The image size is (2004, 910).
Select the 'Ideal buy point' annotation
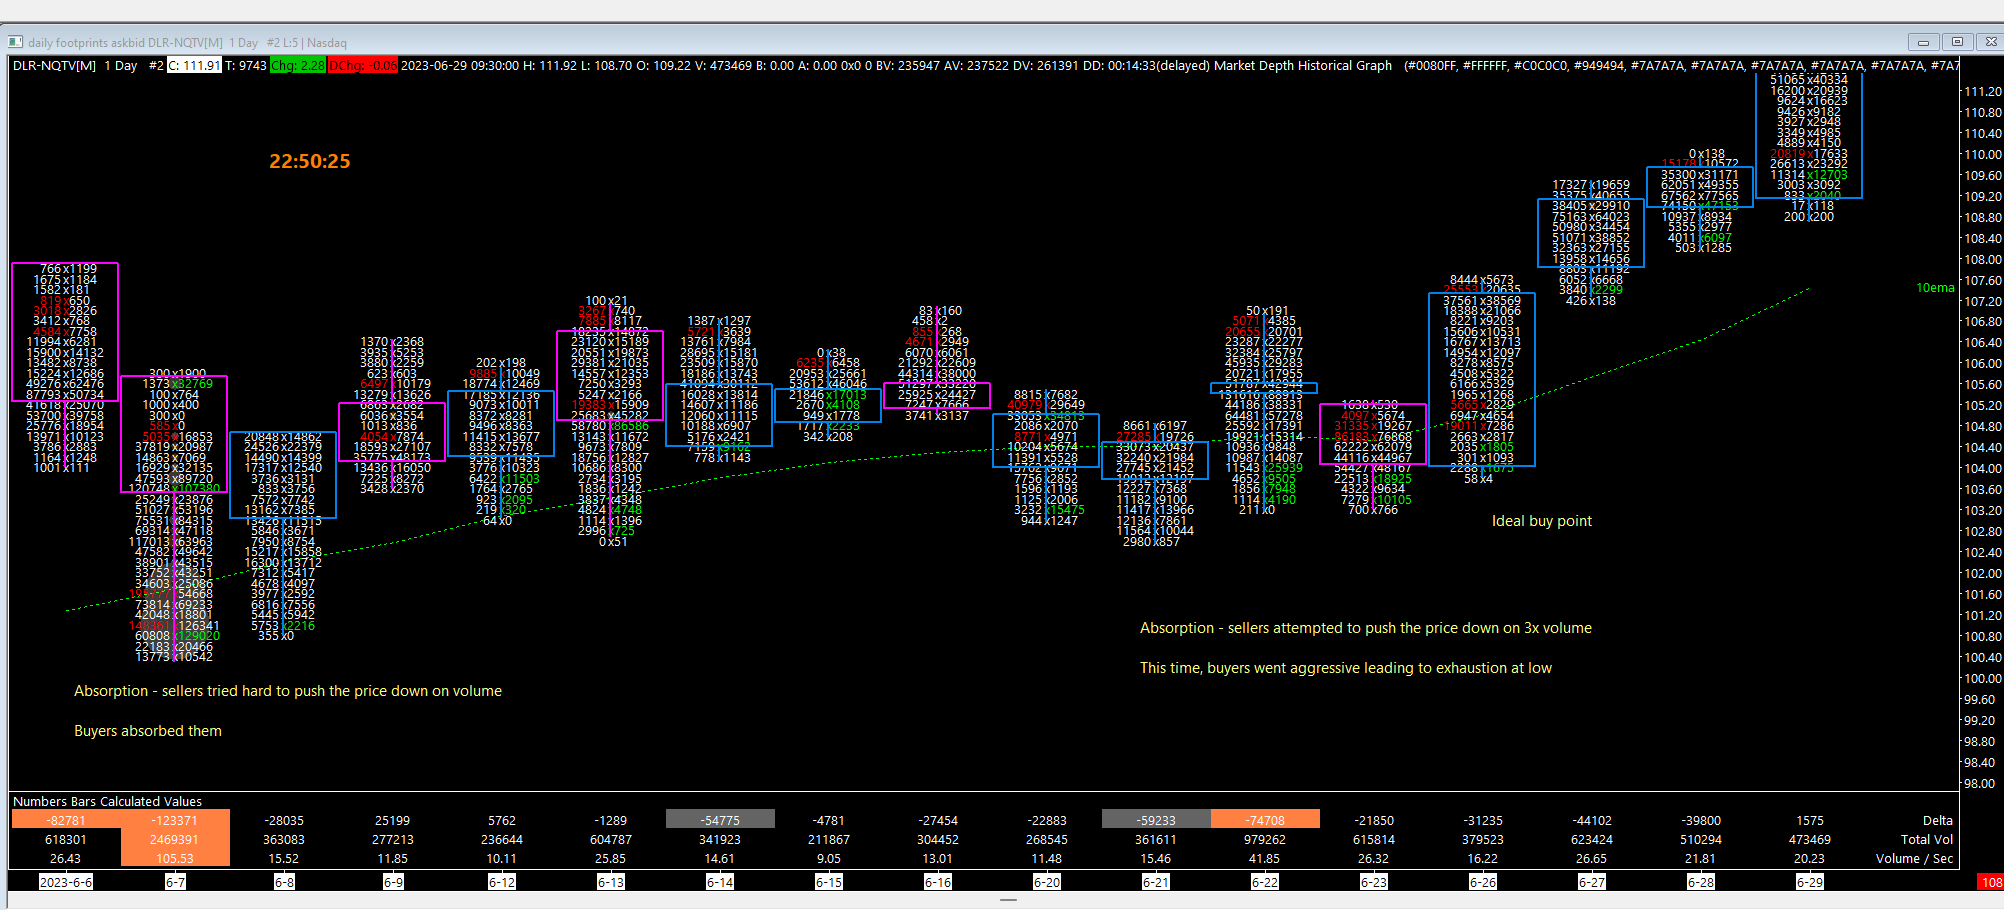point(1541,521)
